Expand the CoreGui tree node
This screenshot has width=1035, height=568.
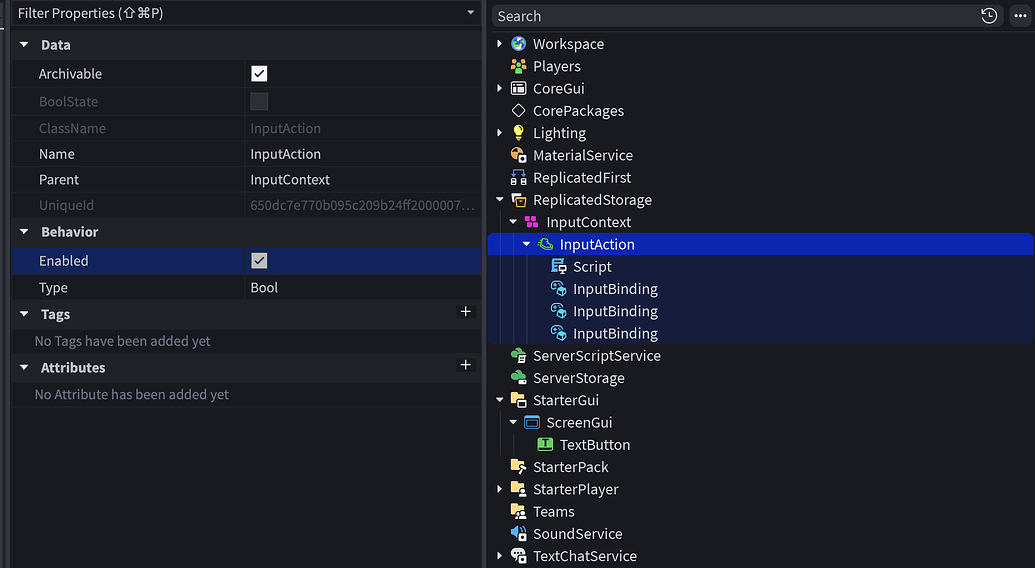point(500,88)
